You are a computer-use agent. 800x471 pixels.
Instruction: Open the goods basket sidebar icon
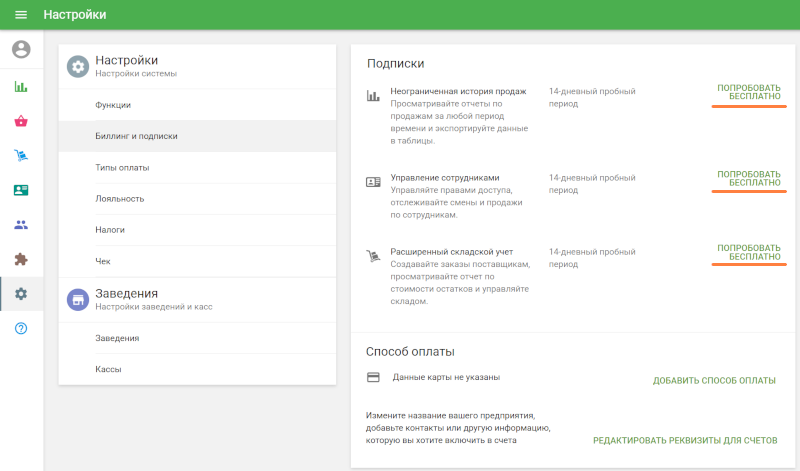(21, 121)
